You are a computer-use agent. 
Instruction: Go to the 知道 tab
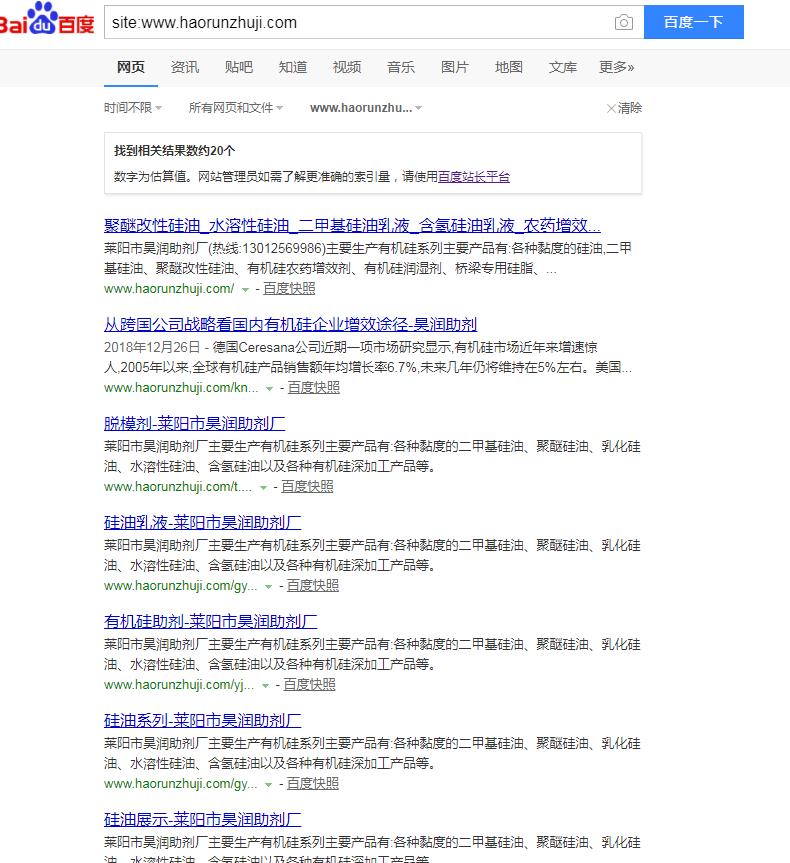pyautogui.click(x=293, y=67)
